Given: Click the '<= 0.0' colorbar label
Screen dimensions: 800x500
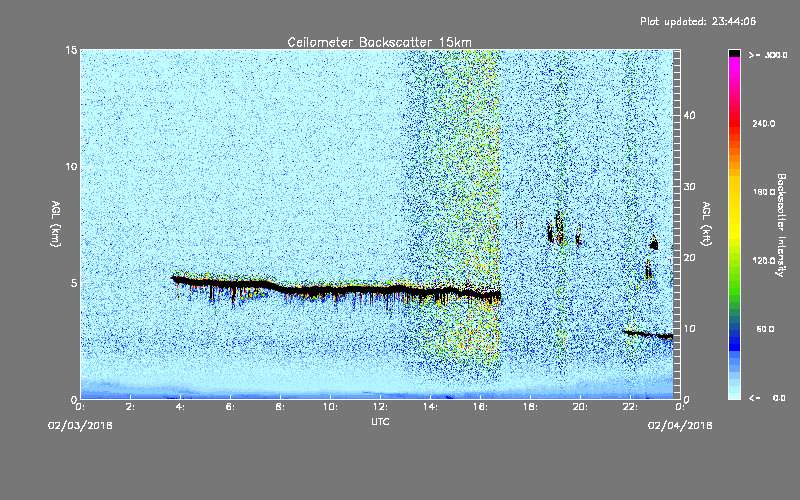Looking at the screenshot, I should coord(768,398).
